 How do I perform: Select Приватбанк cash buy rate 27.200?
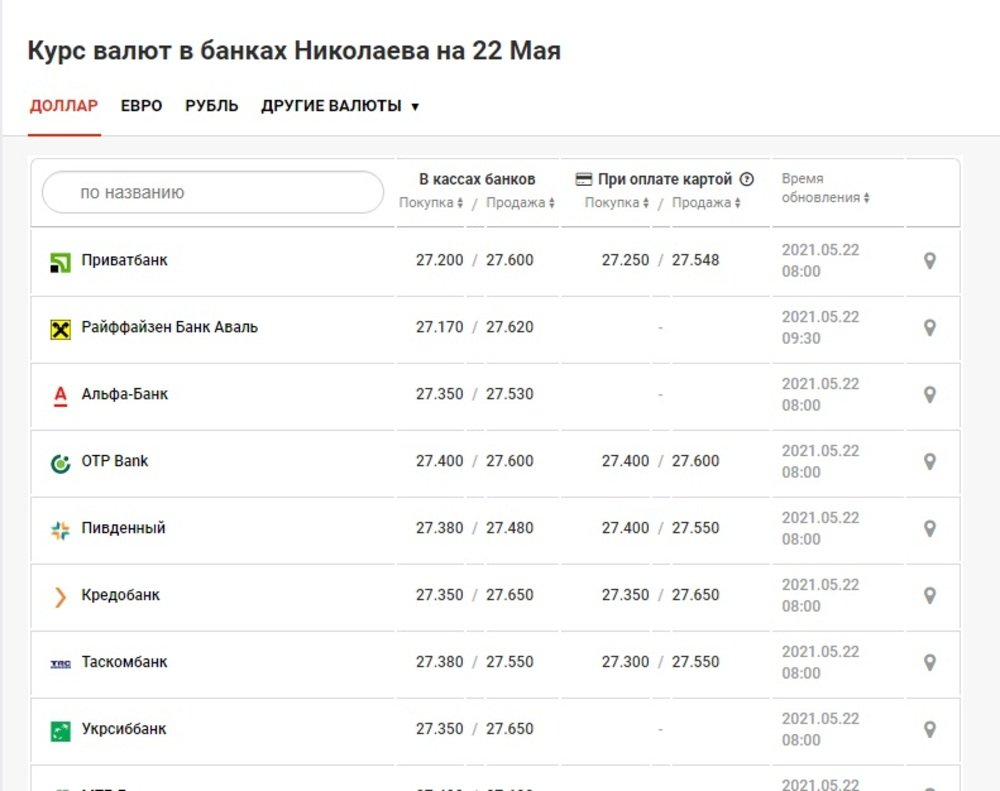[x=439, y=260]
